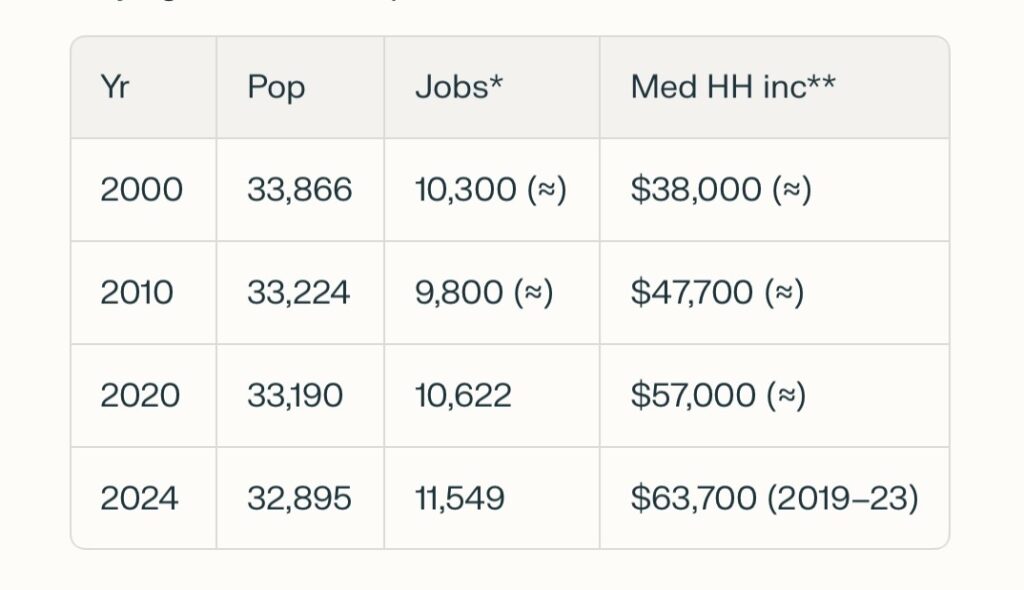Click the 2020 year cell
Viewport: 1024px width, 590px height.
click(x=140, y=396)
